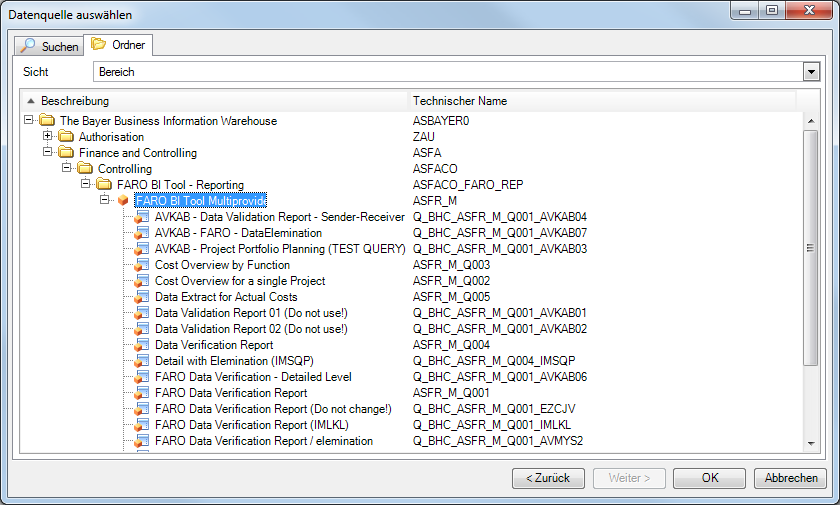Click the Controlling folder icon

click(85, 168)
